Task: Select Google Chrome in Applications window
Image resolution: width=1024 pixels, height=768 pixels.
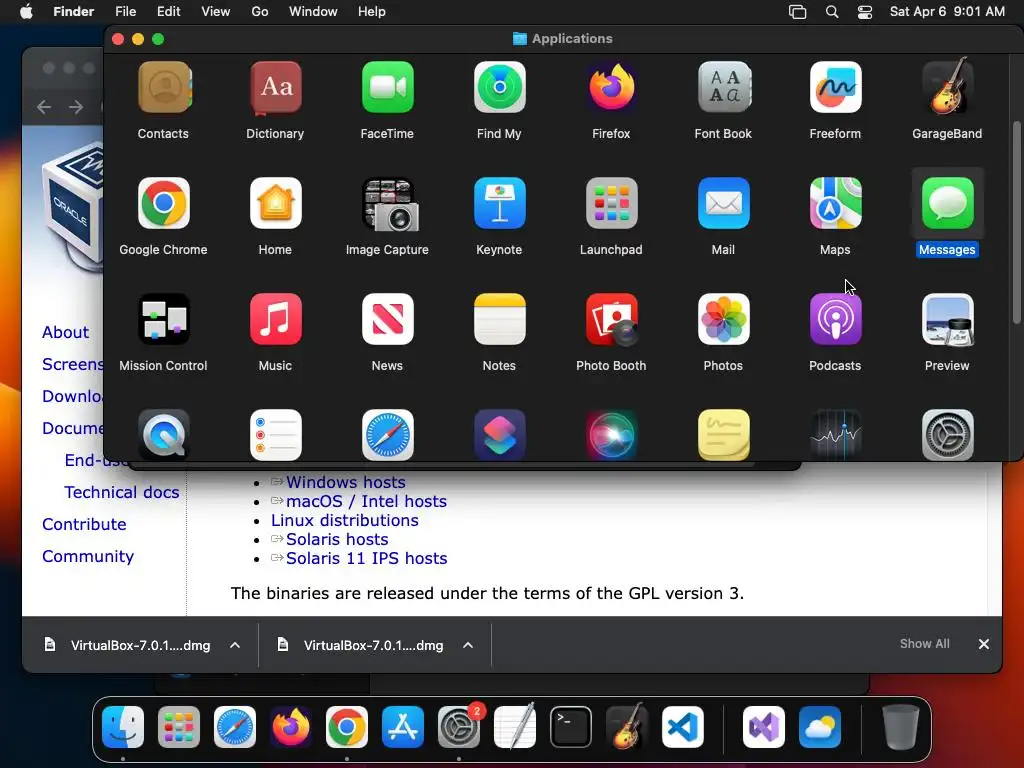Action: pos(163,203)
